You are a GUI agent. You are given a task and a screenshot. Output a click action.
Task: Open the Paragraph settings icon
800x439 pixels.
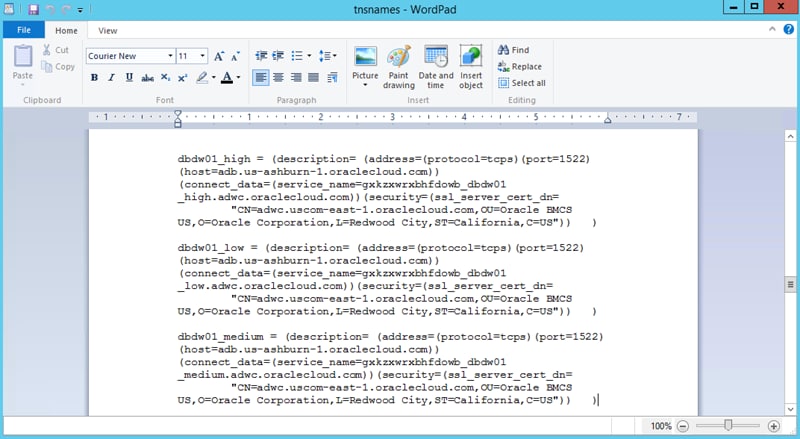[x=333, y=78]
